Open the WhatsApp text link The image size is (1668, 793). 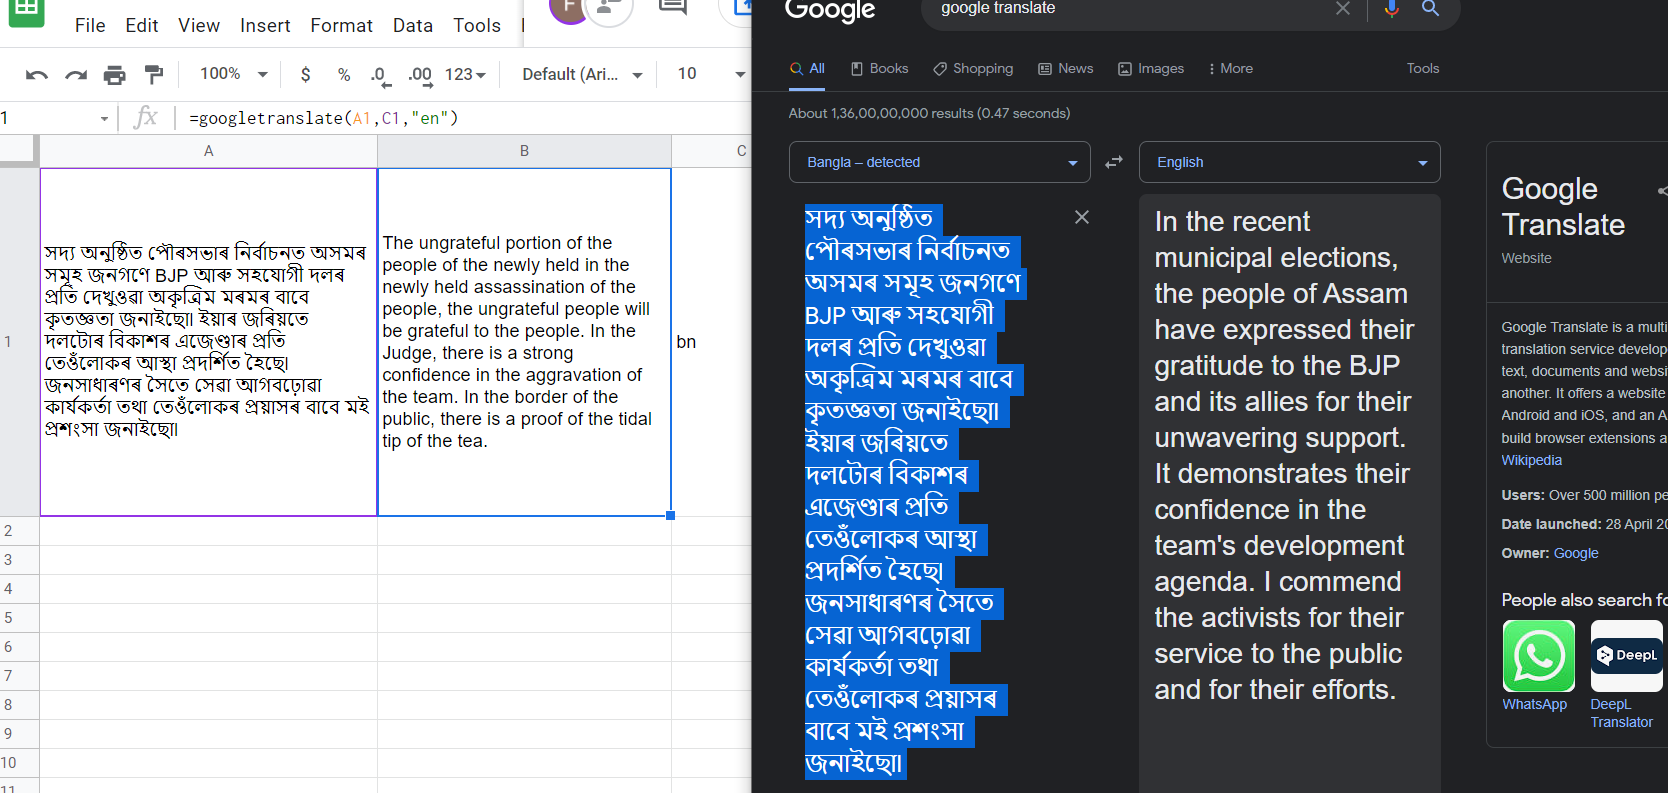[1534, 705]
